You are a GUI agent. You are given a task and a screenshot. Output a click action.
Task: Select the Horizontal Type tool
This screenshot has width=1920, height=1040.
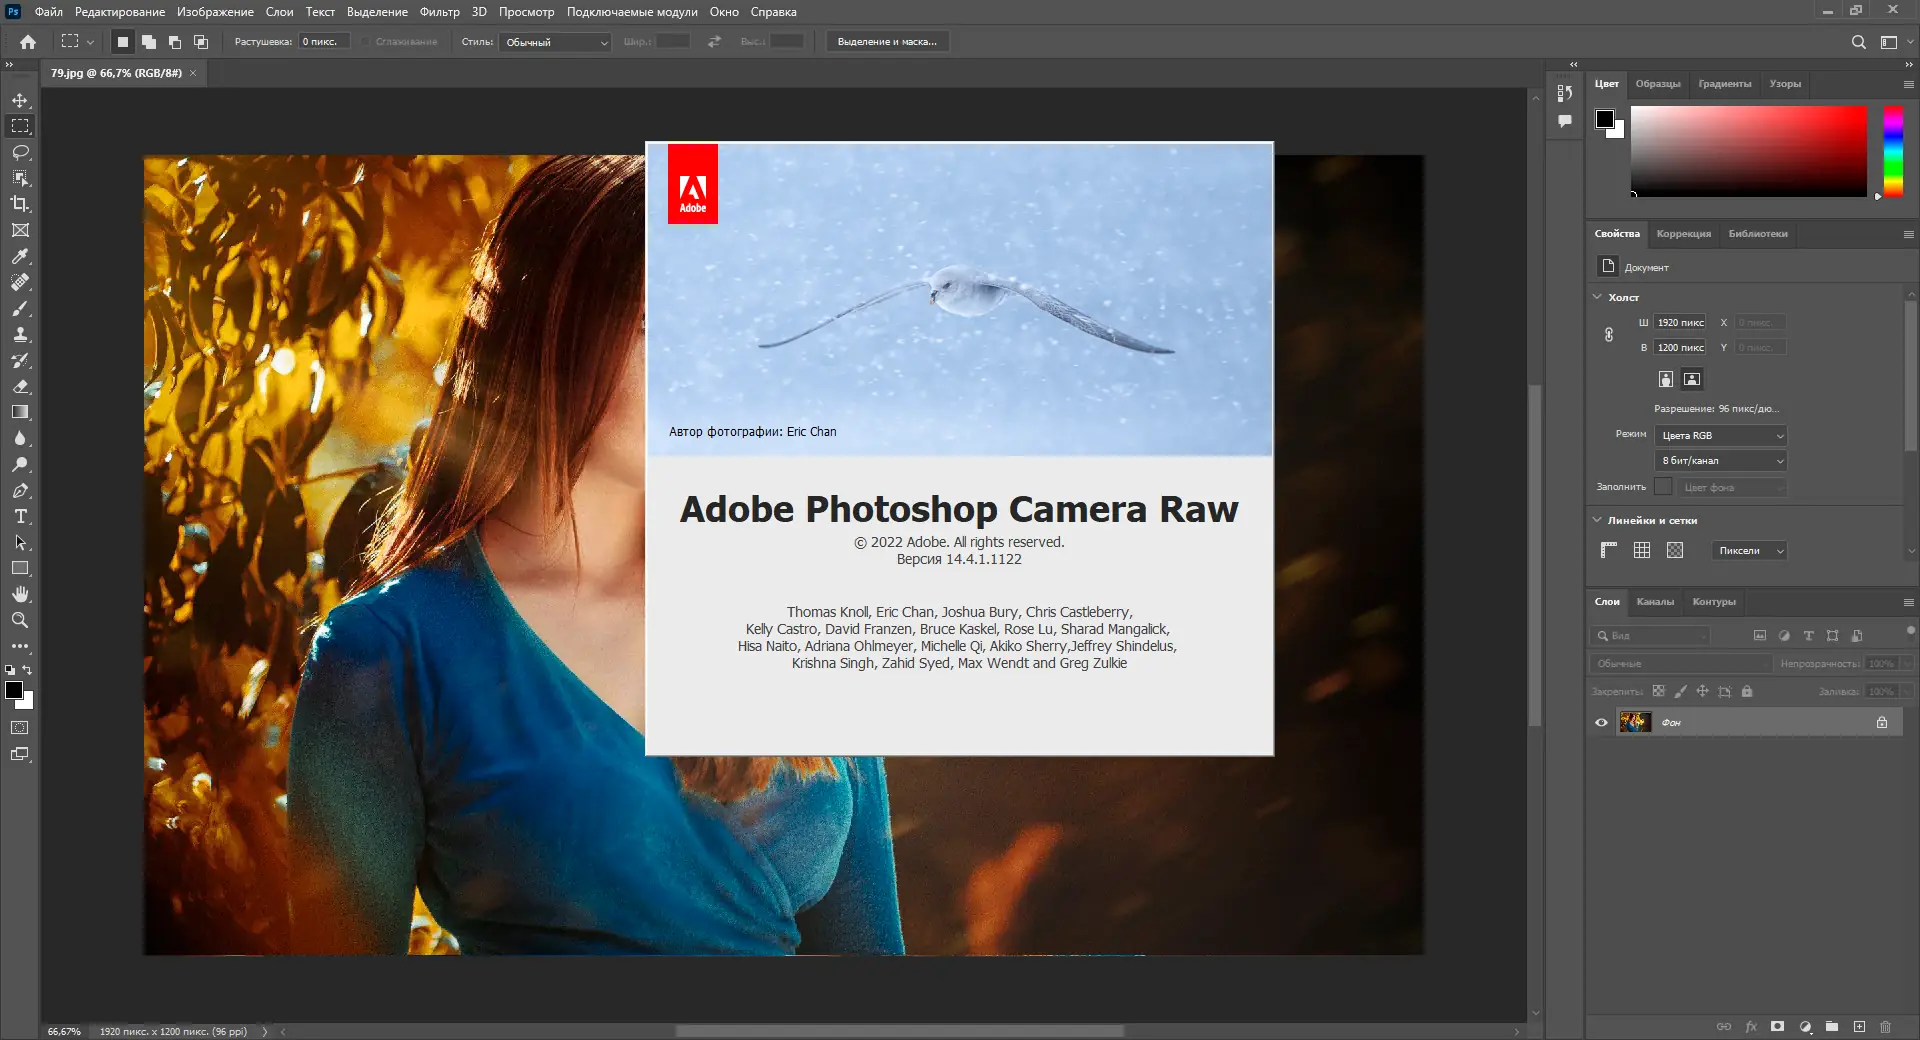coord(20,516)
